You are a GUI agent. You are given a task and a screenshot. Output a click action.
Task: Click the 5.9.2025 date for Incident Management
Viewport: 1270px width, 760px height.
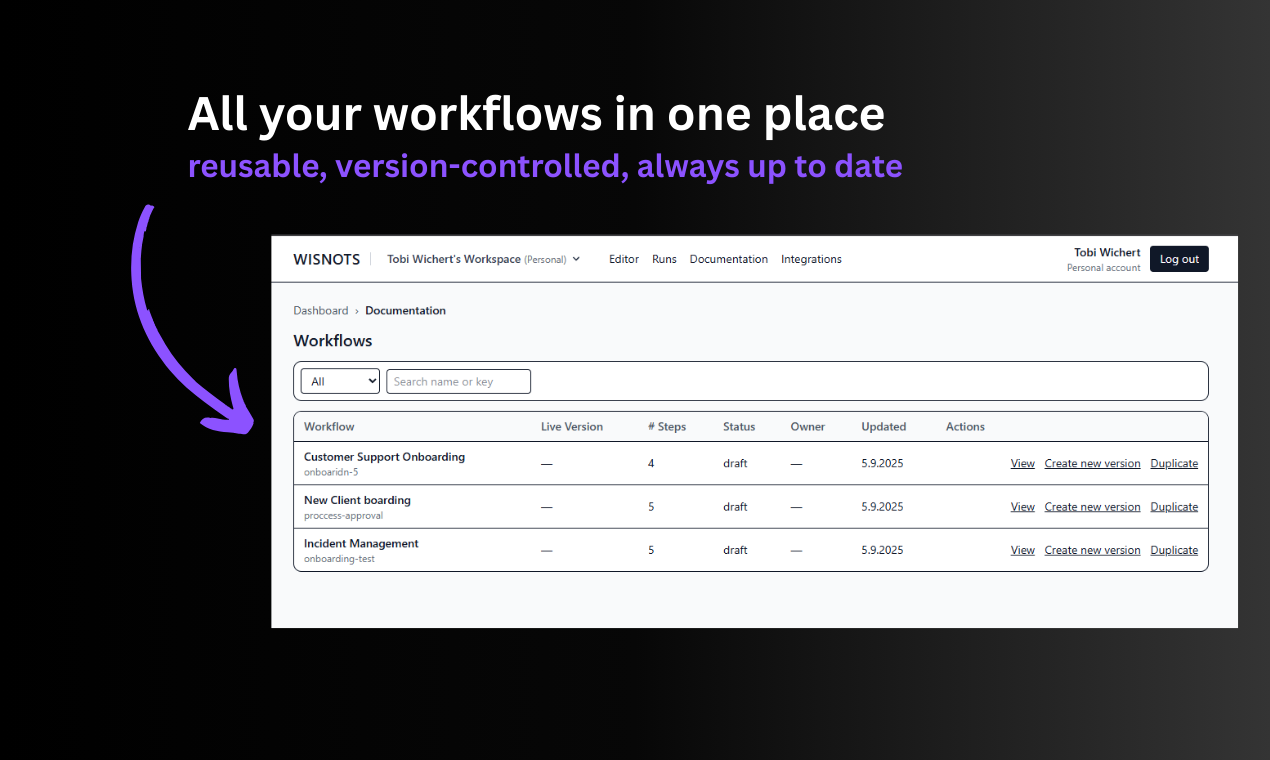882,550
